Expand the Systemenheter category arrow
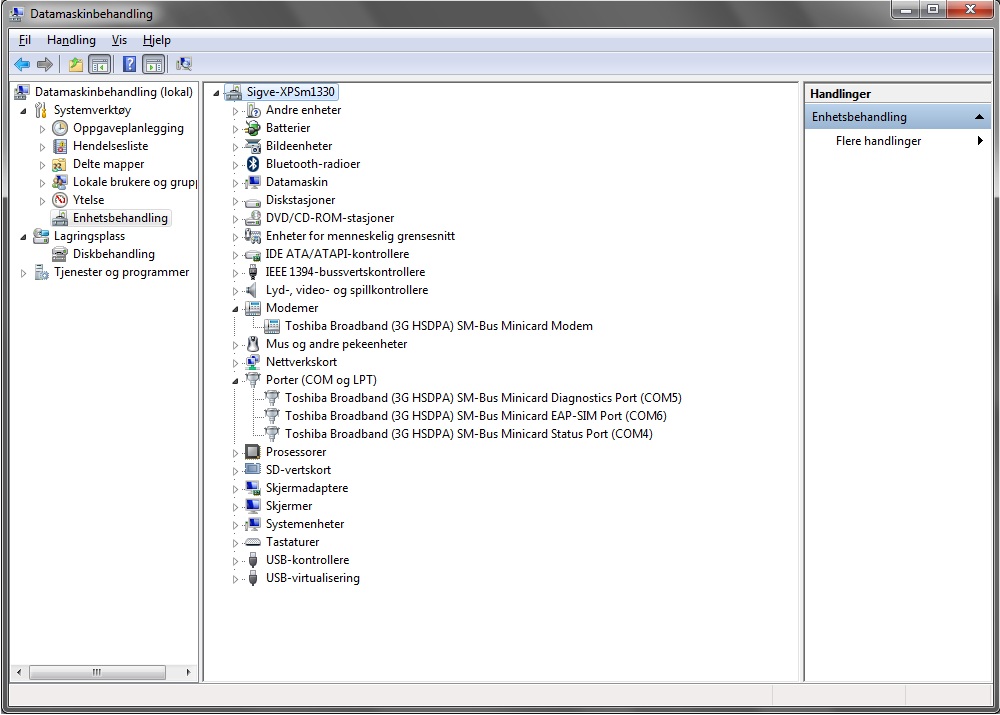This screenshot has height=715, width=1000. click(x=235, y=525)
